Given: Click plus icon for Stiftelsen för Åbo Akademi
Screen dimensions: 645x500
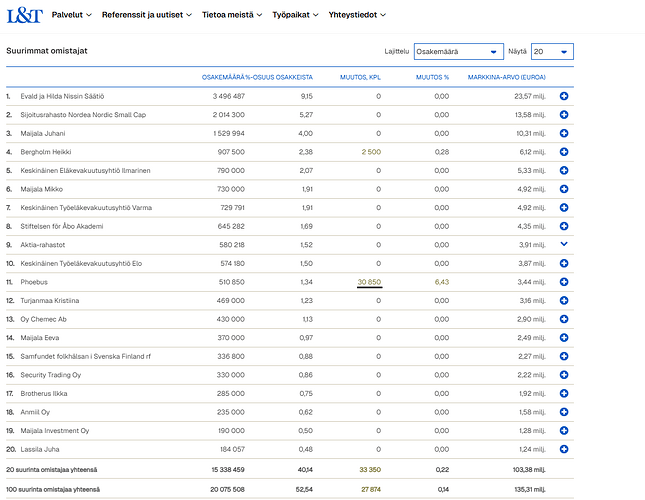Looking at the screenshot, I should (564, 226).
